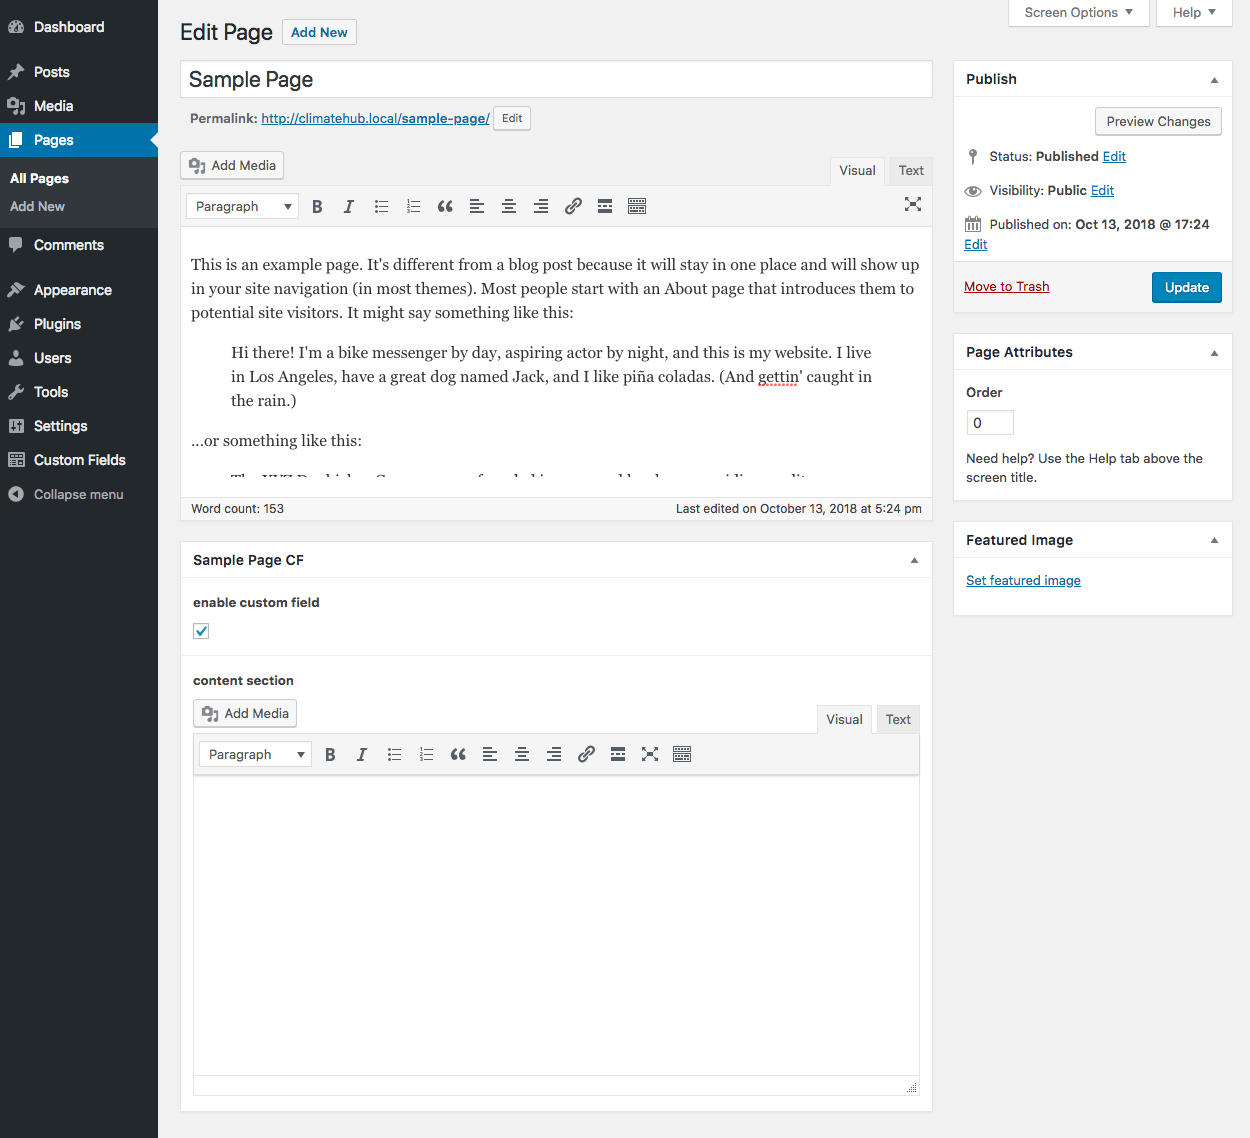This screenshot has height=1138, width=1250.
Task: Apply blockquote in main editor
Action: pos(445,206)
